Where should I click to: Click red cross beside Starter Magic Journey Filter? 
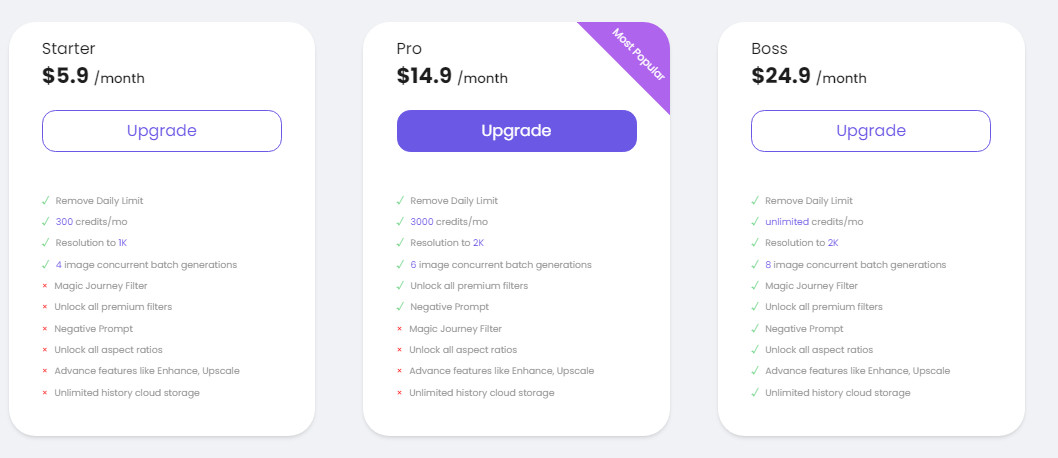pyautogui.click(x=45, y=286)
